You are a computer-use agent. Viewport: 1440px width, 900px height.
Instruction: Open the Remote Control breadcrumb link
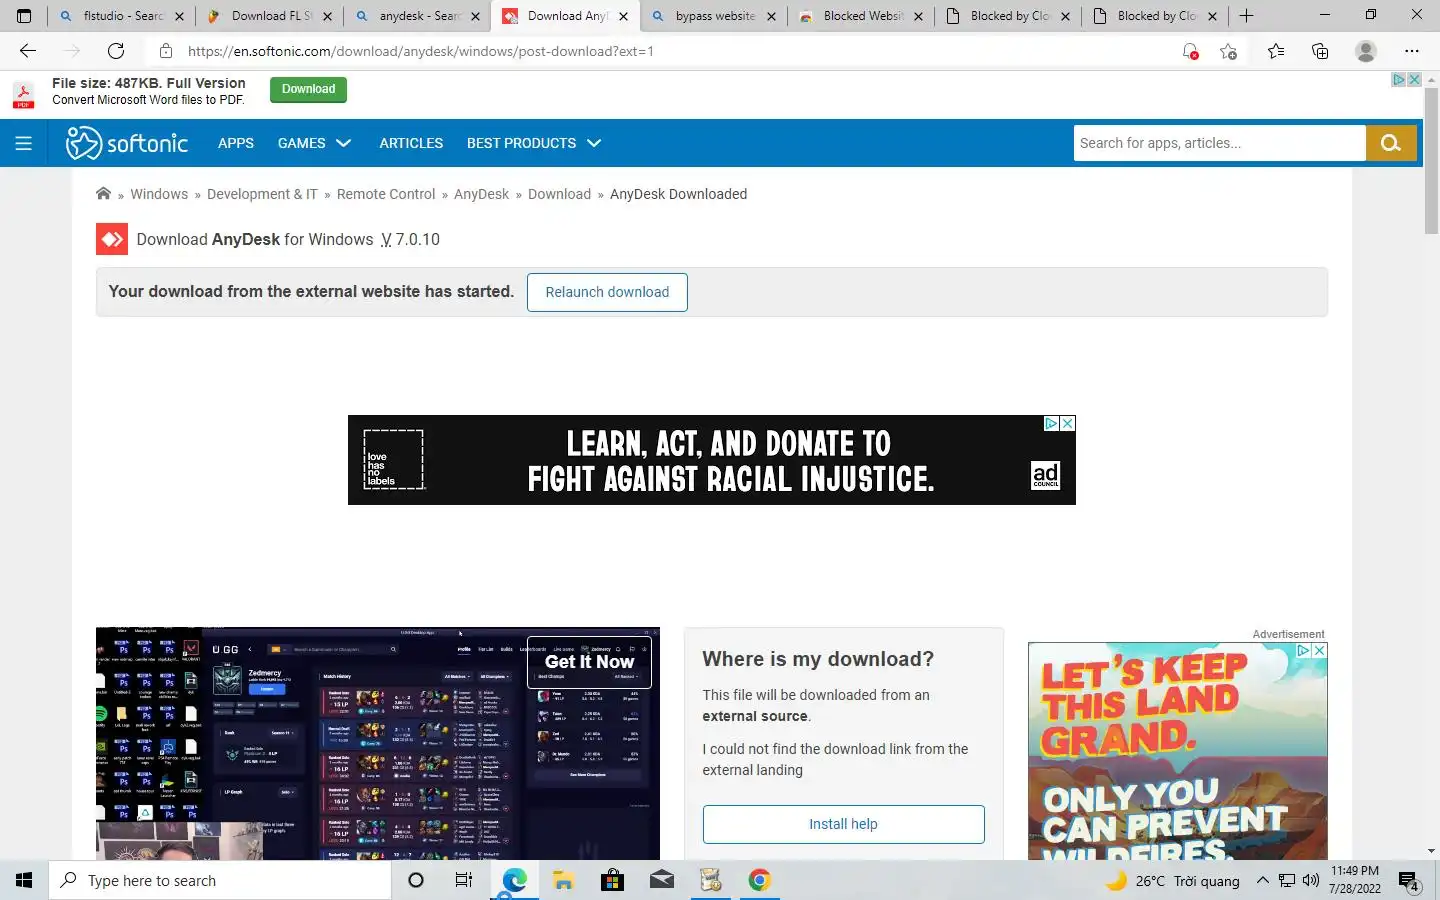pyautogui.click(x=386, y=194)
